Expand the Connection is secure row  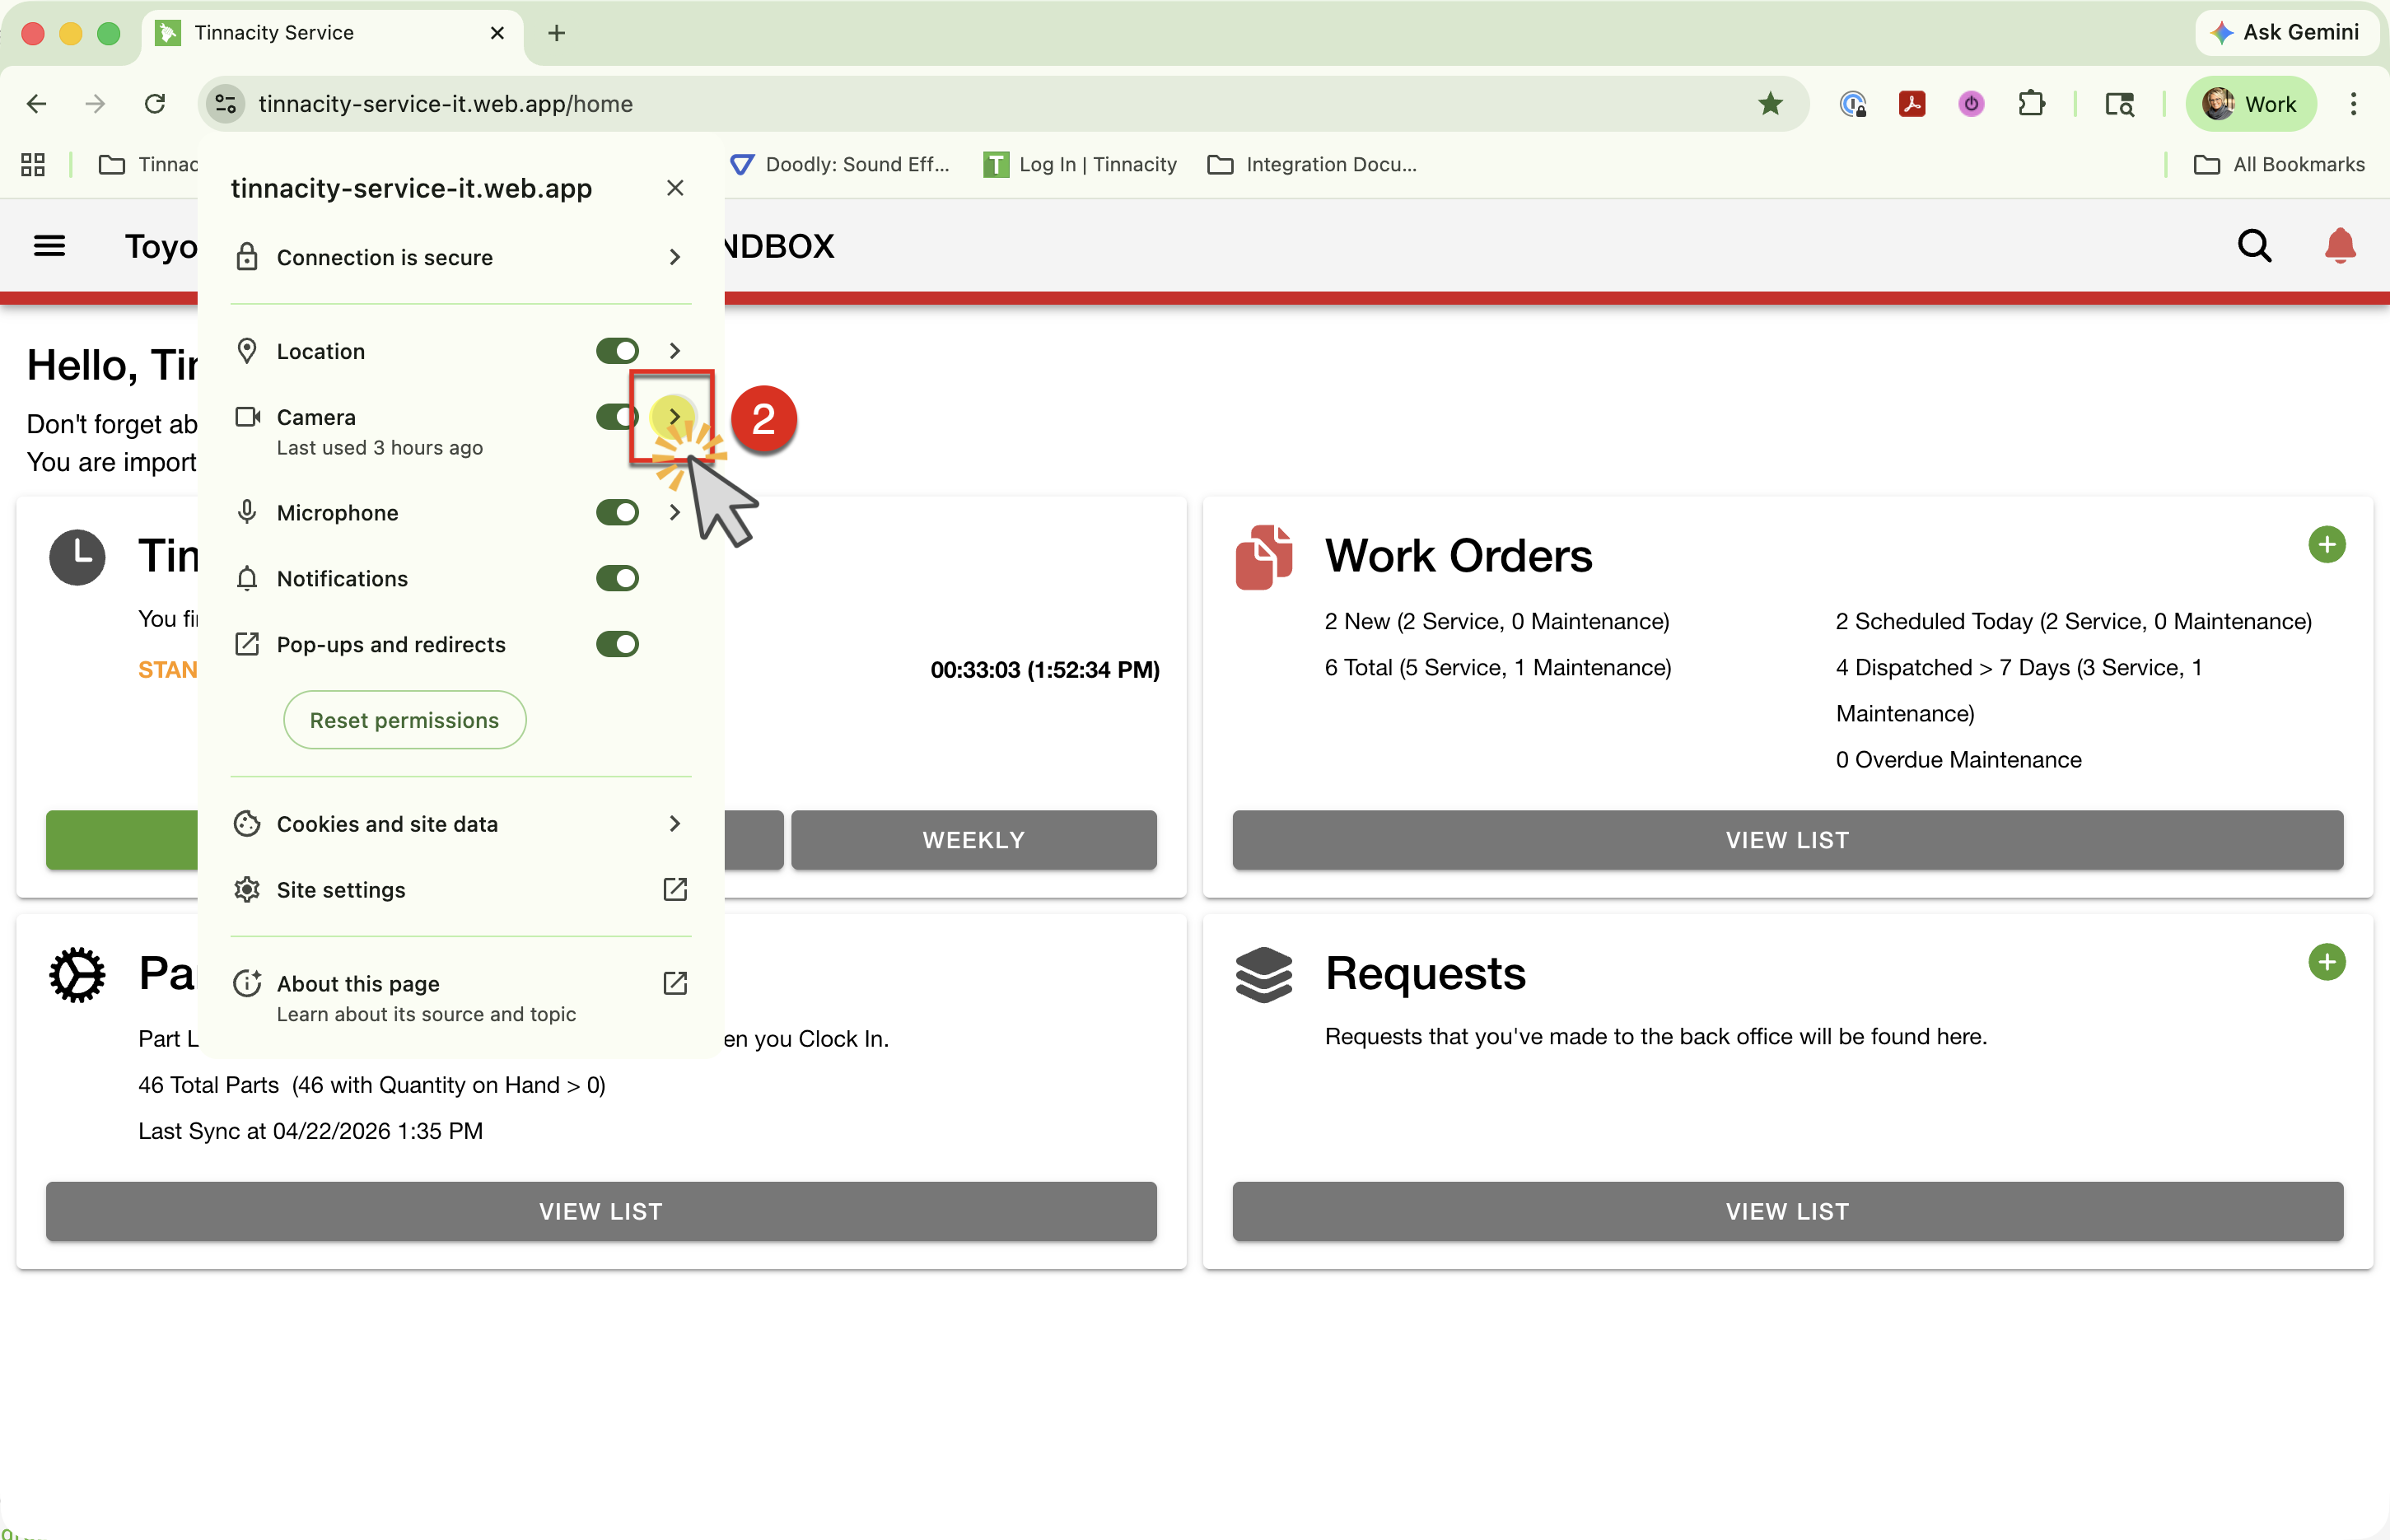[x=461, y=257]
